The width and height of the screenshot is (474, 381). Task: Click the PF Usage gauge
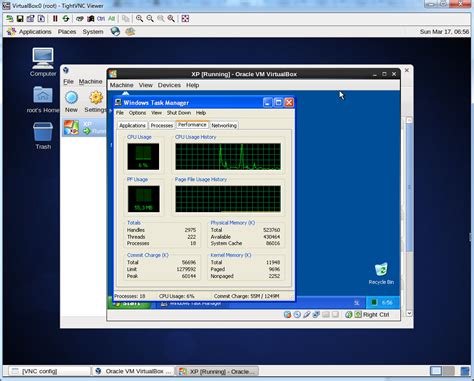tap(143, 199)
